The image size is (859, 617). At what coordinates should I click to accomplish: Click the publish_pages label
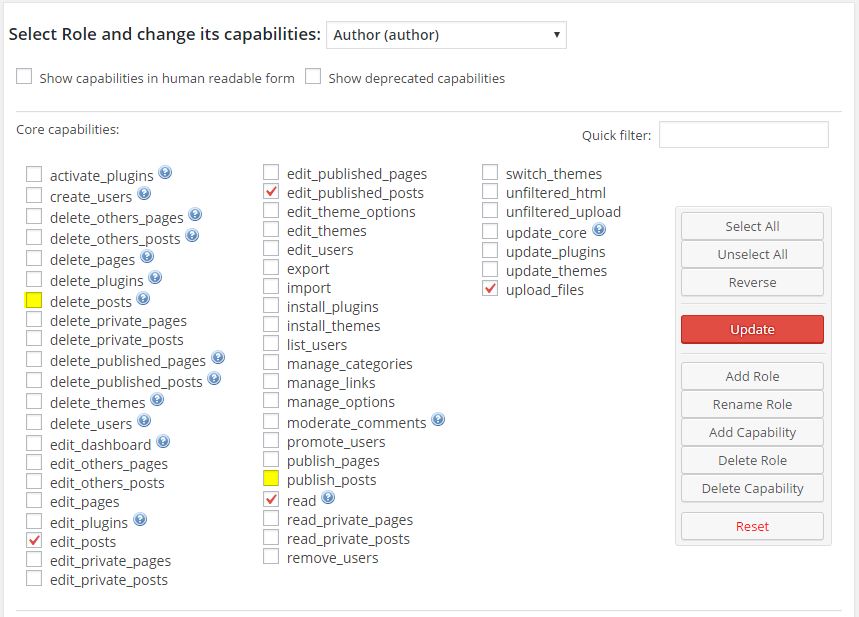(x=333, y=461)
